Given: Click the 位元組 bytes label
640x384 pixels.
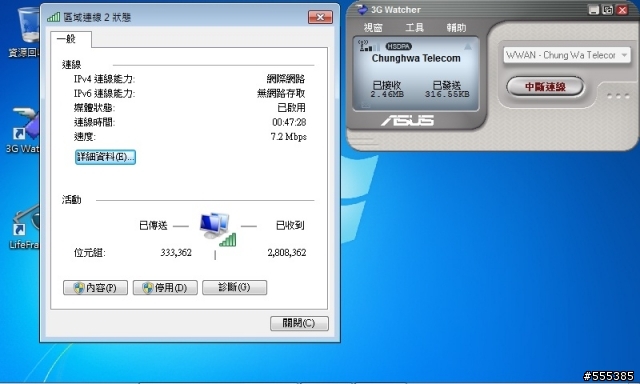Looking at the screenshot, I should tap(89, 253).
